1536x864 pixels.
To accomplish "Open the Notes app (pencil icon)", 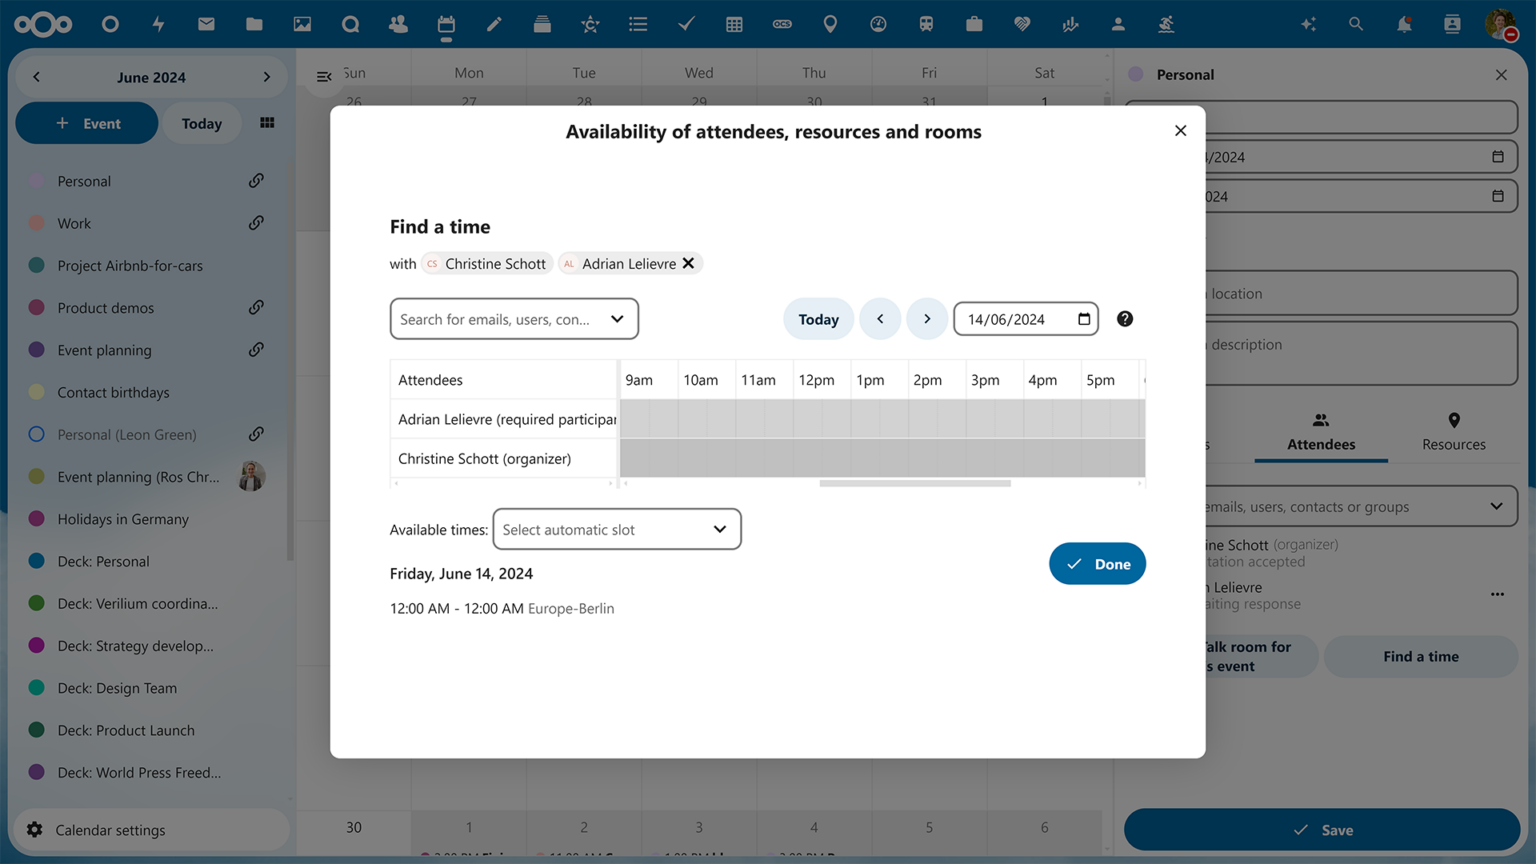I will point(494,23).
